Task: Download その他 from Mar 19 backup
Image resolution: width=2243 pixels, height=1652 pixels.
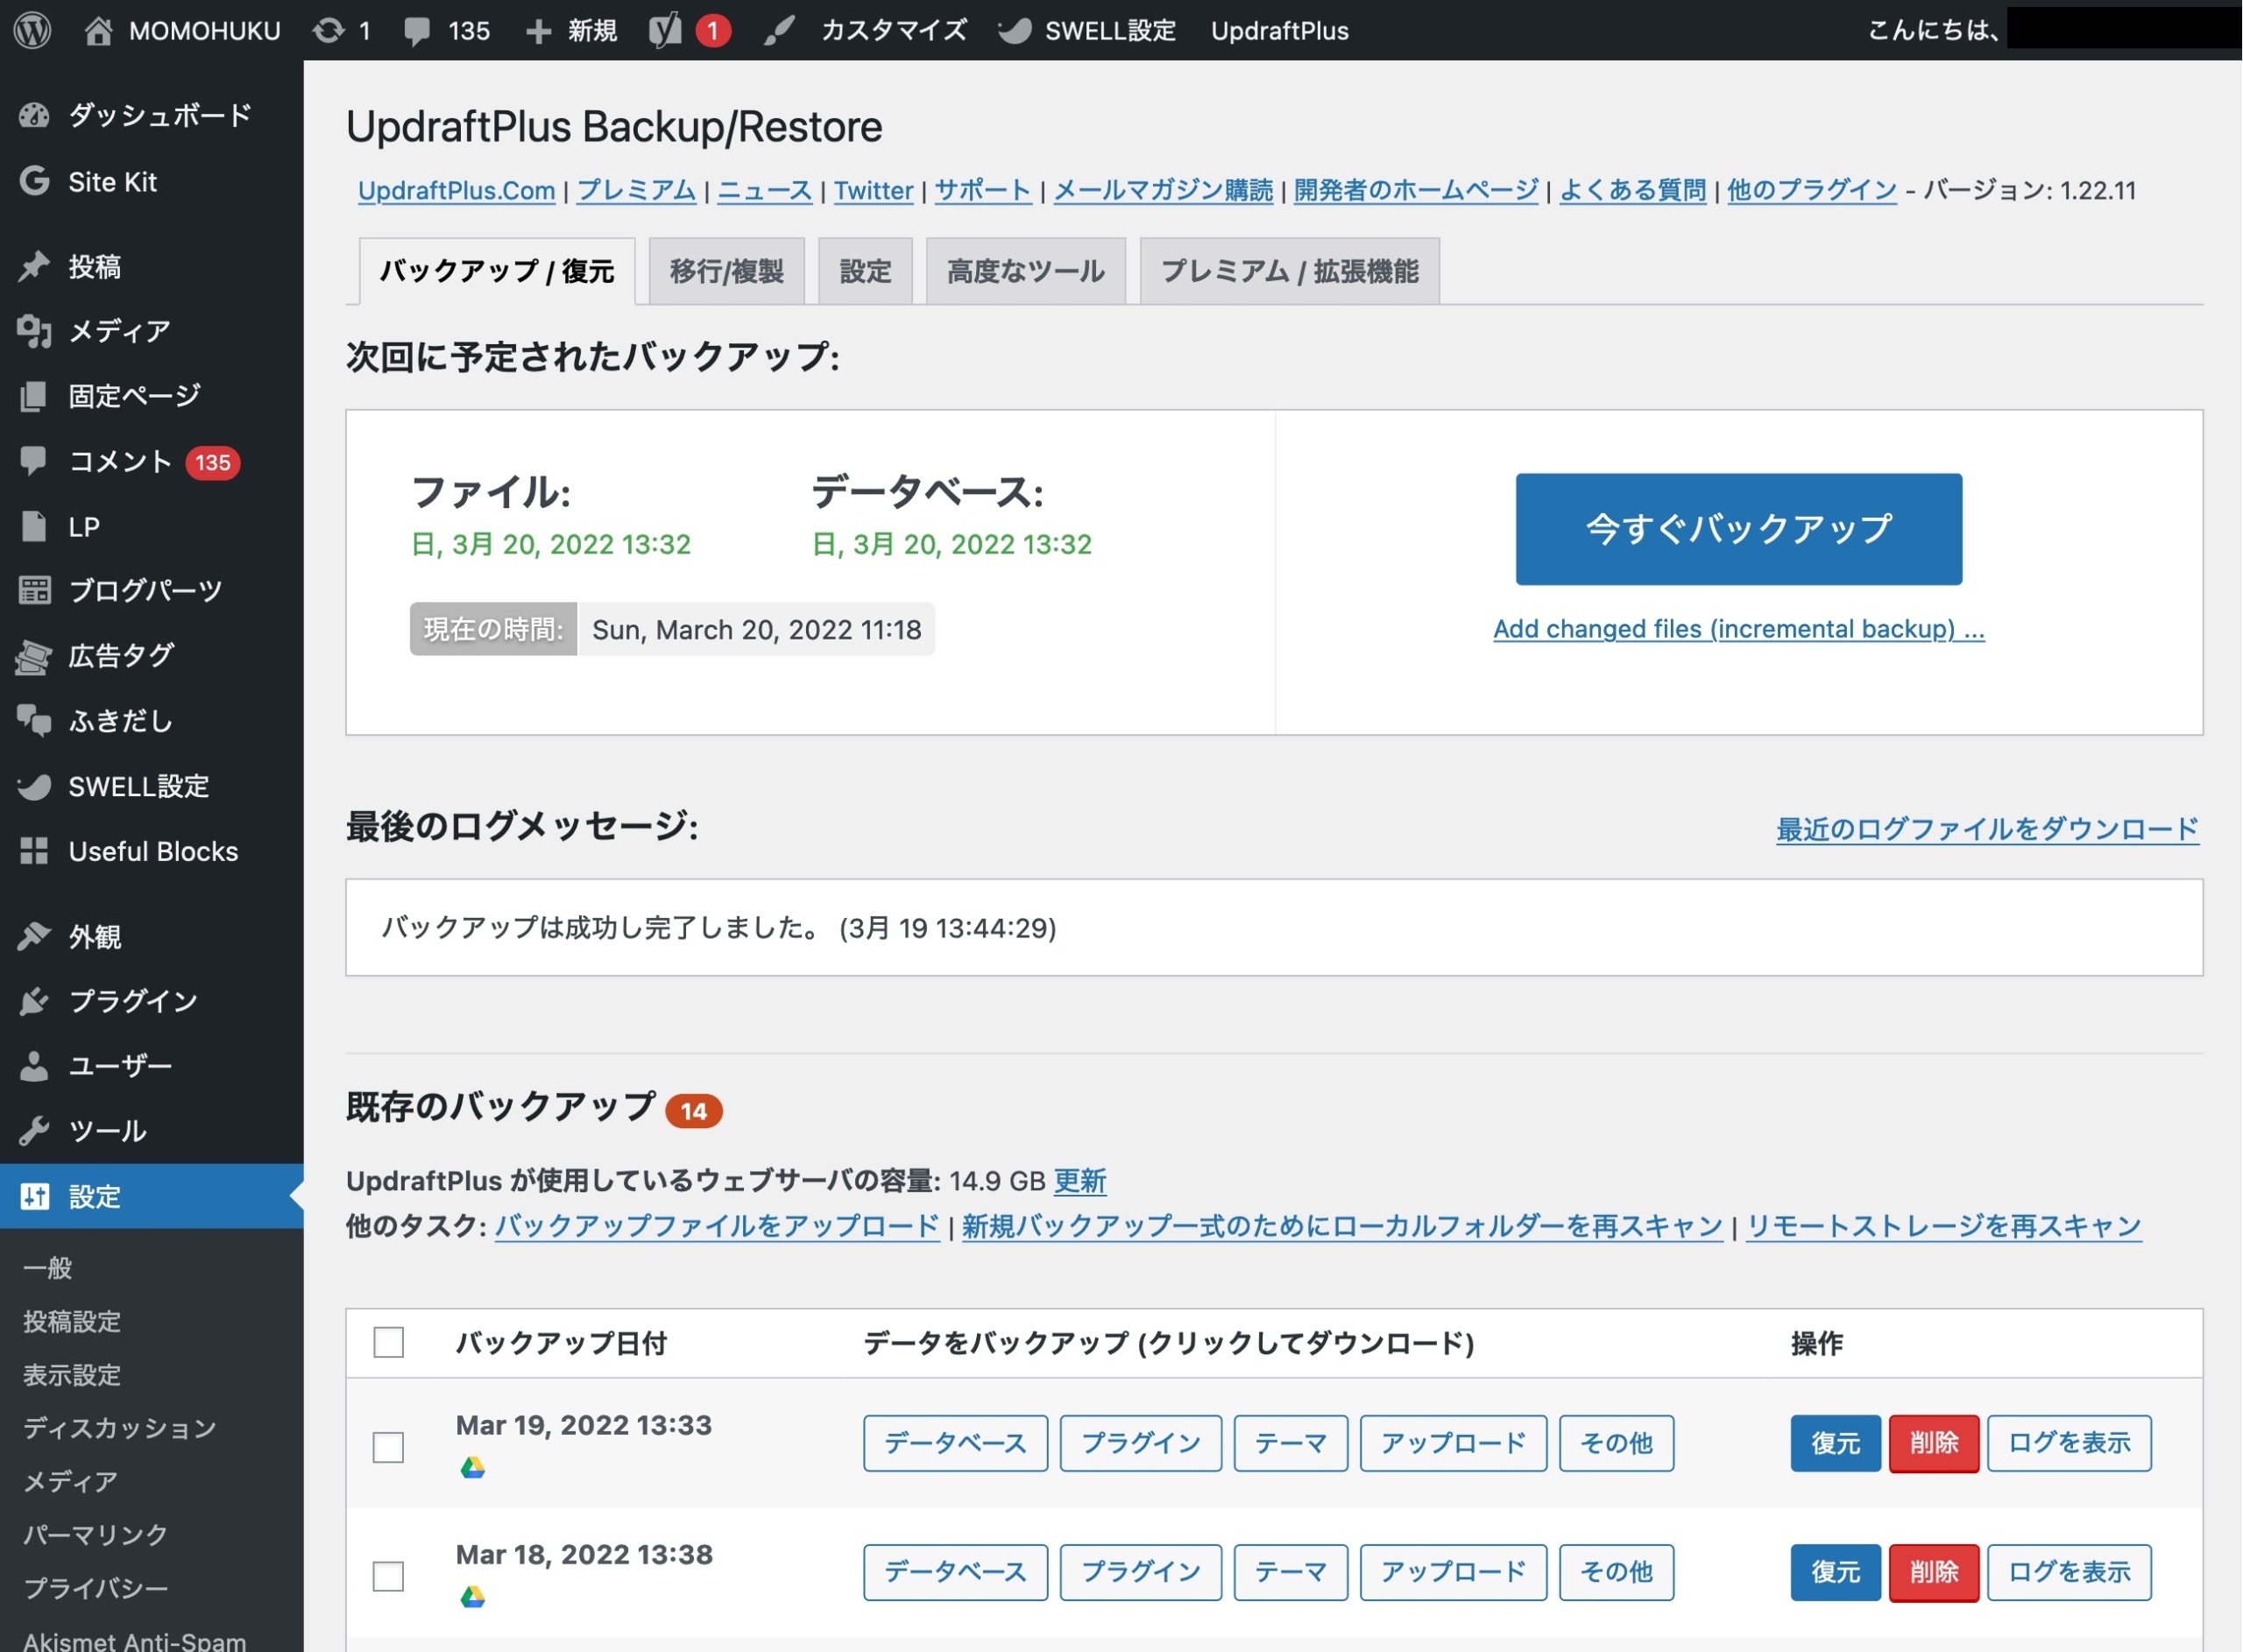Action: click(x=1616, y=1443)
